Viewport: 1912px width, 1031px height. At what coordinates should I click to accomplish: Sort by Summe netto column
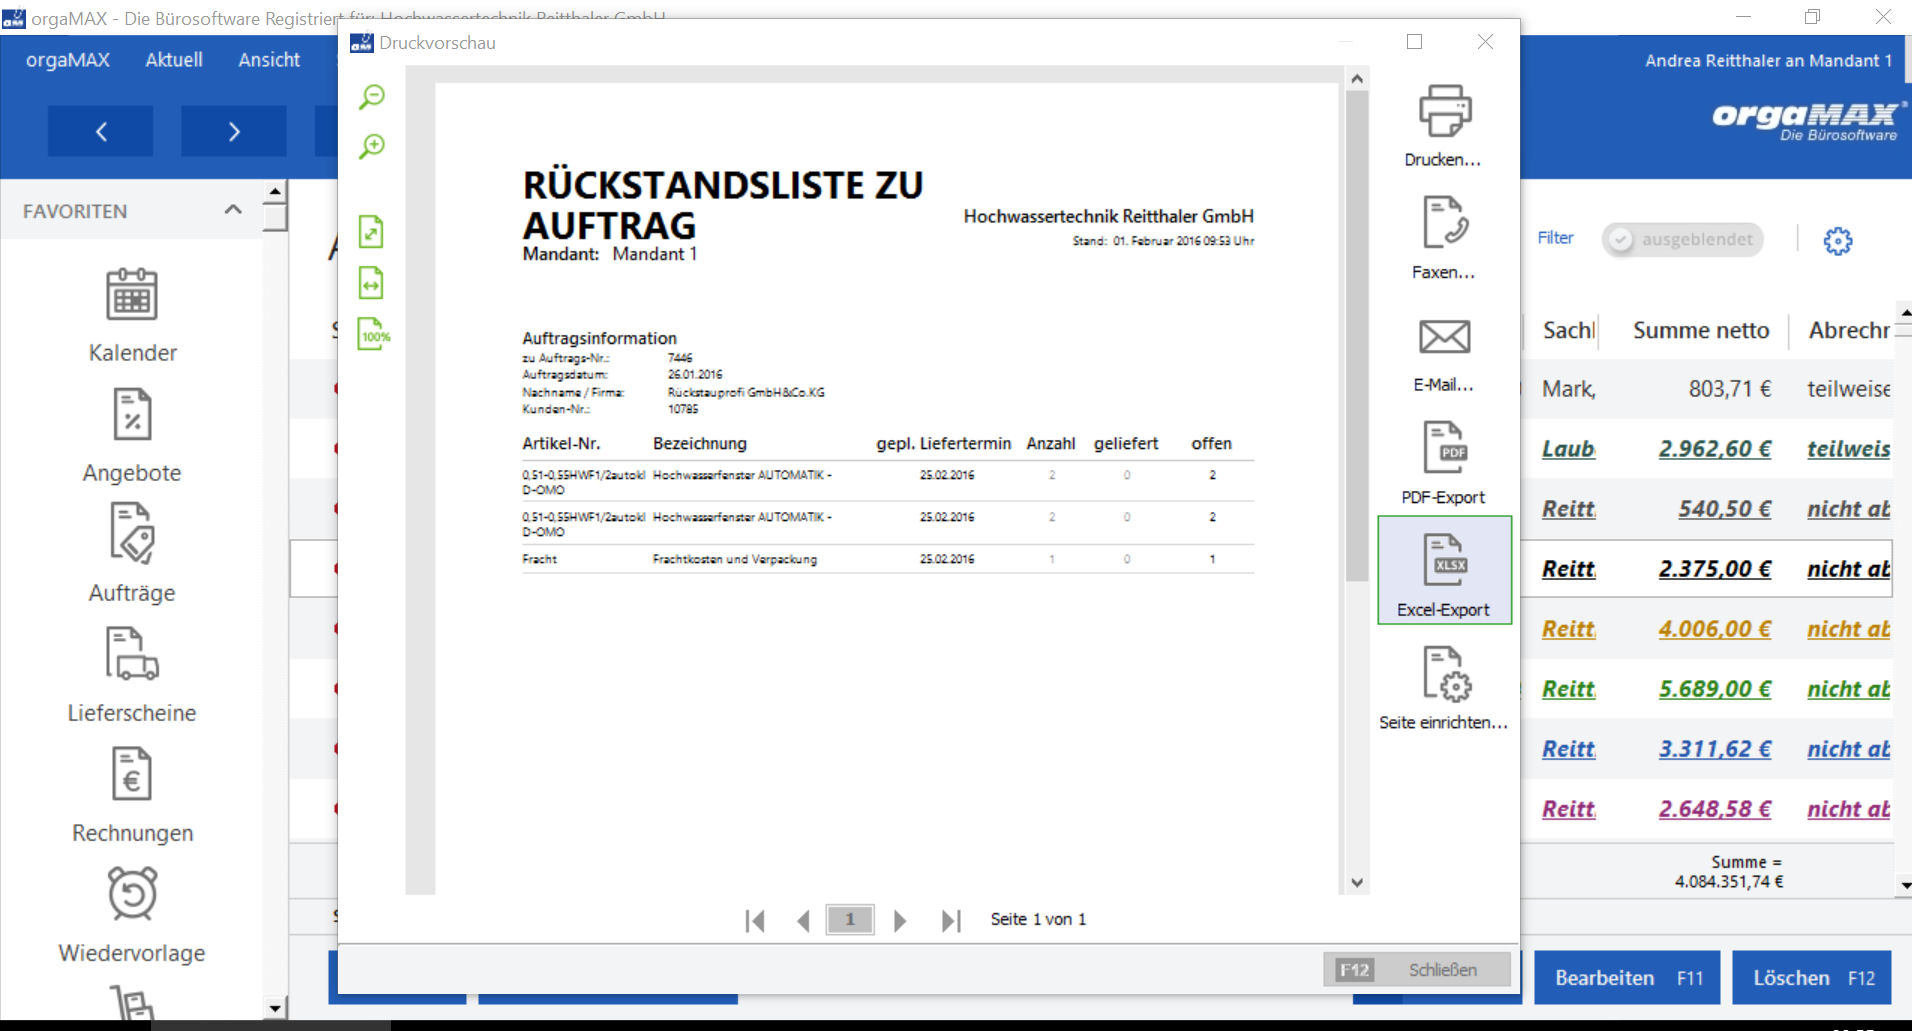(x=1700, y=330)
